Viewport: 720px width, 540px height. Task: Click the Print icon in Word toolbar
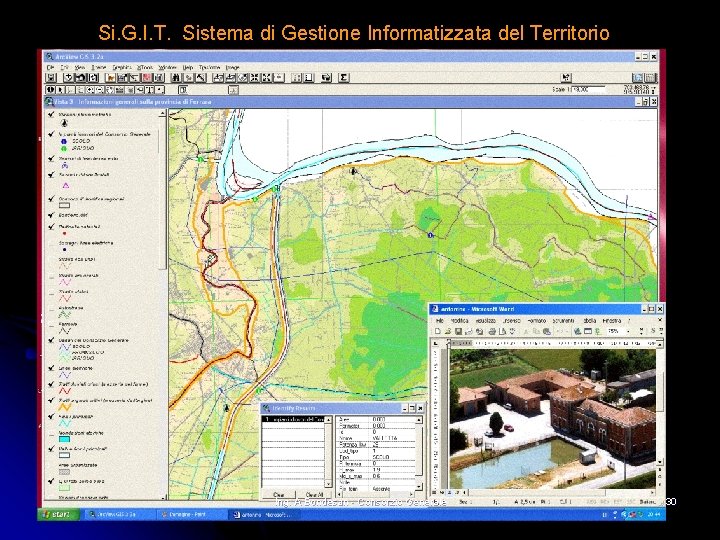492,331
